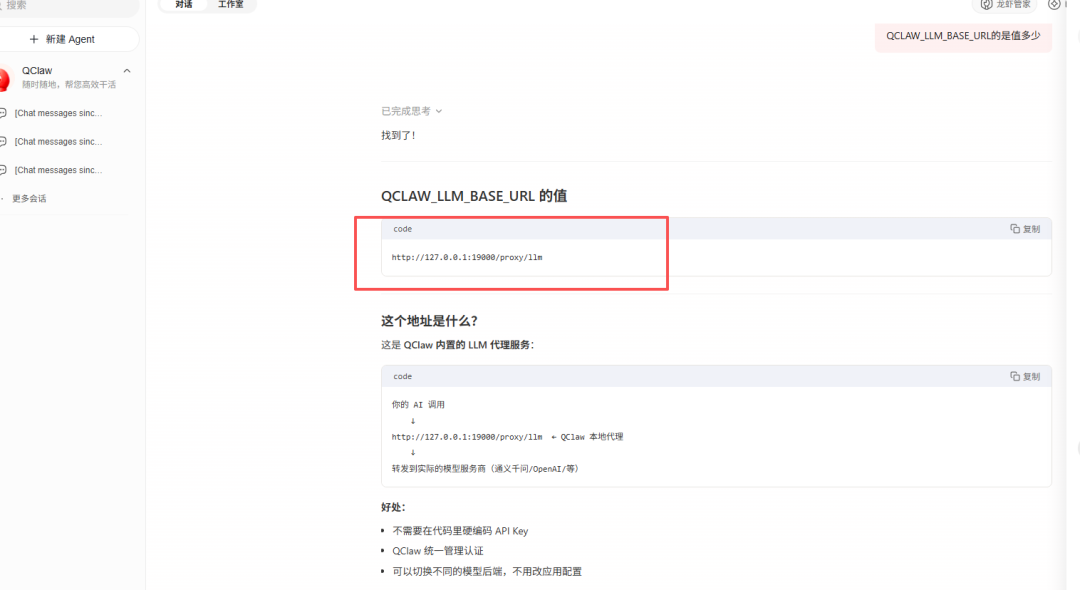Click the search field at top left

(x=69, y=6)
